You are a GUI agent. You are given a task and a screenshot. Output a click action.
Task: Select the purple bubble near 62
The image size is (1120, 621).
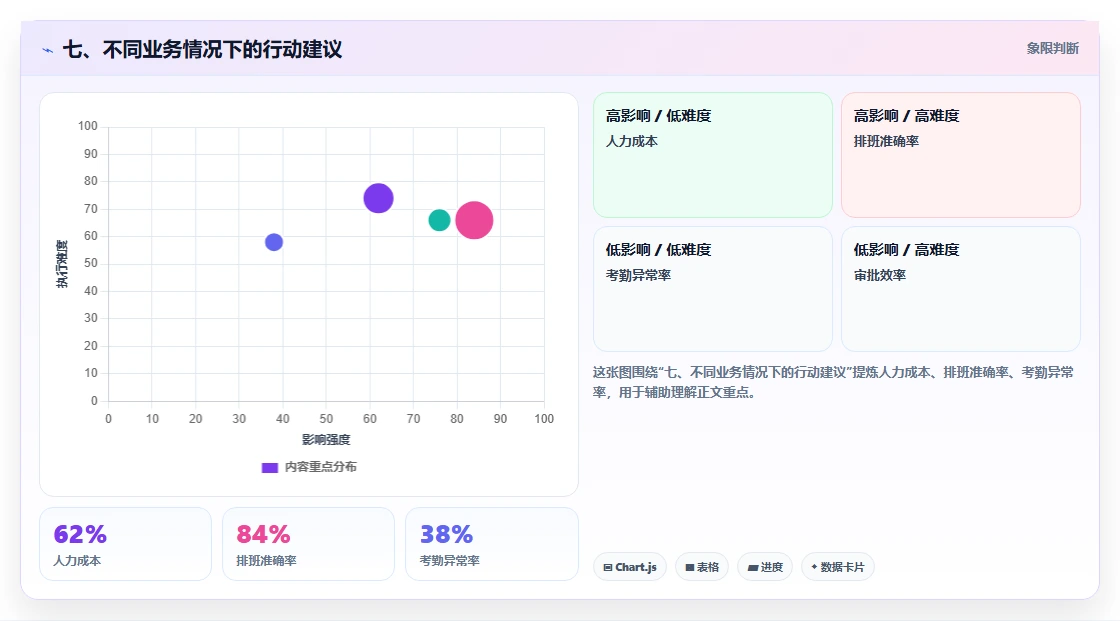379,198
